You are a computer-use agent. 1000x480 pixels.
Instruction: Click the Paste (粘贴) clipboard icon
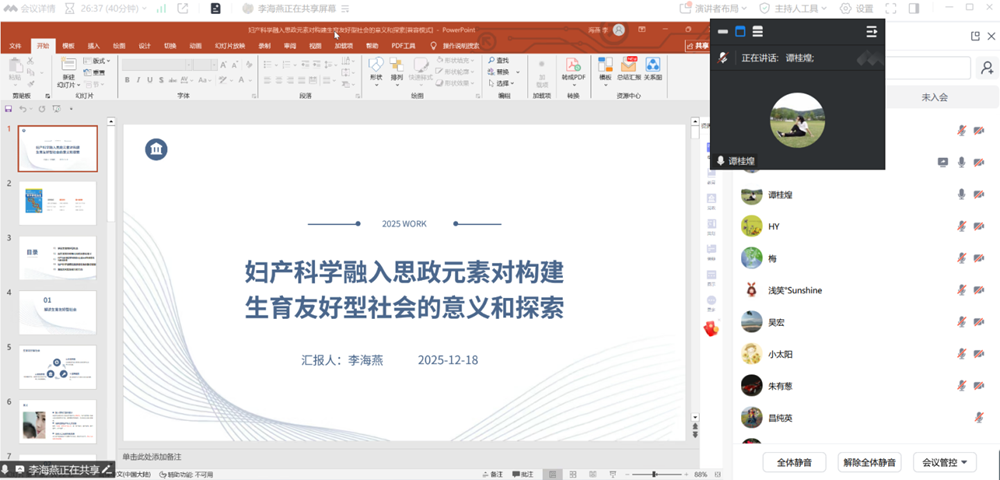15,65
